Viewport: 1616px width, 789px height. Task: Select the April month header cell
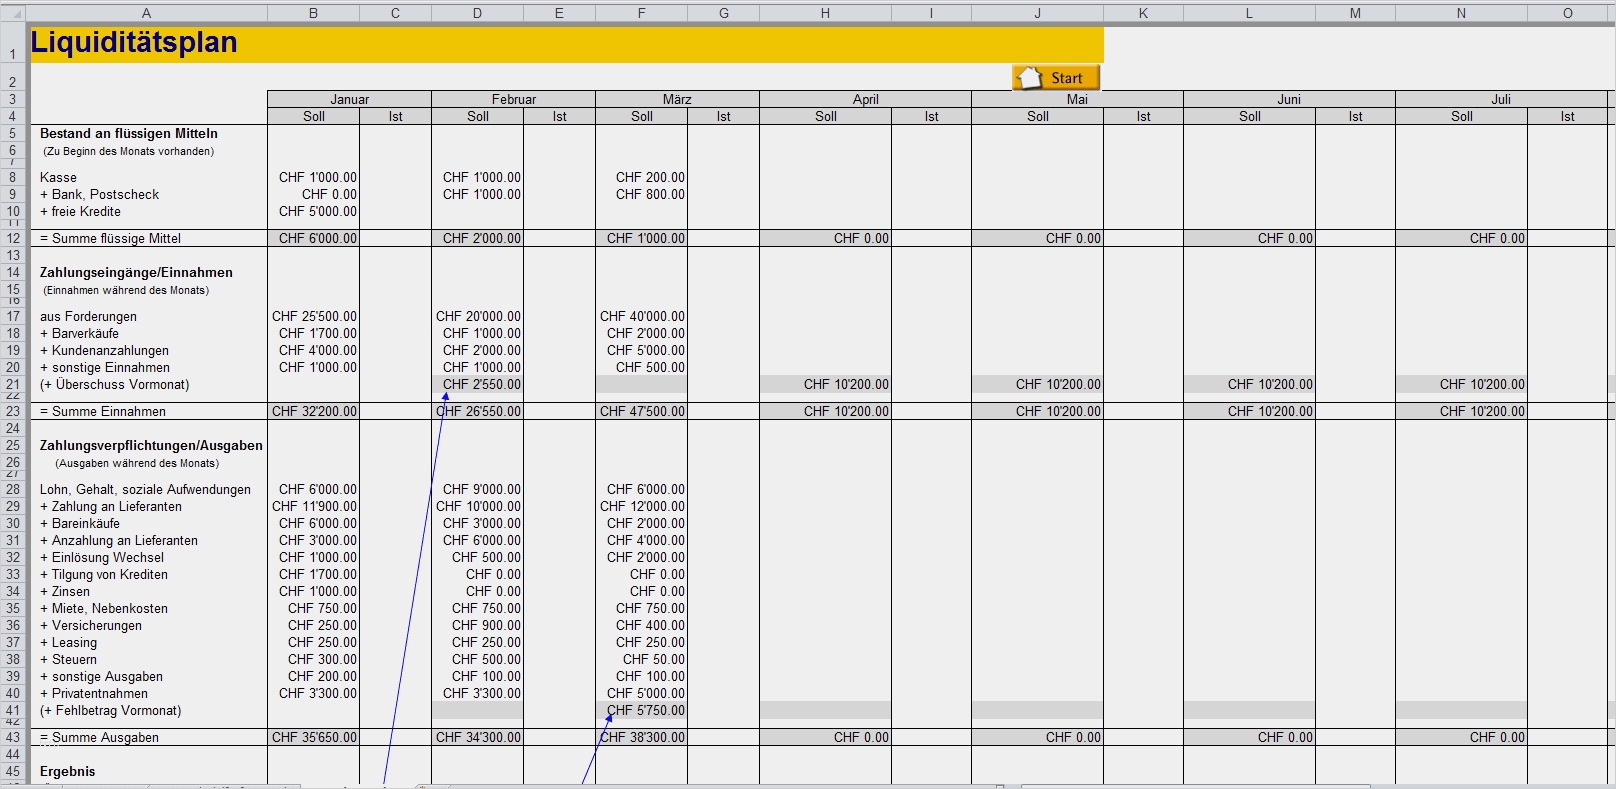865,99
